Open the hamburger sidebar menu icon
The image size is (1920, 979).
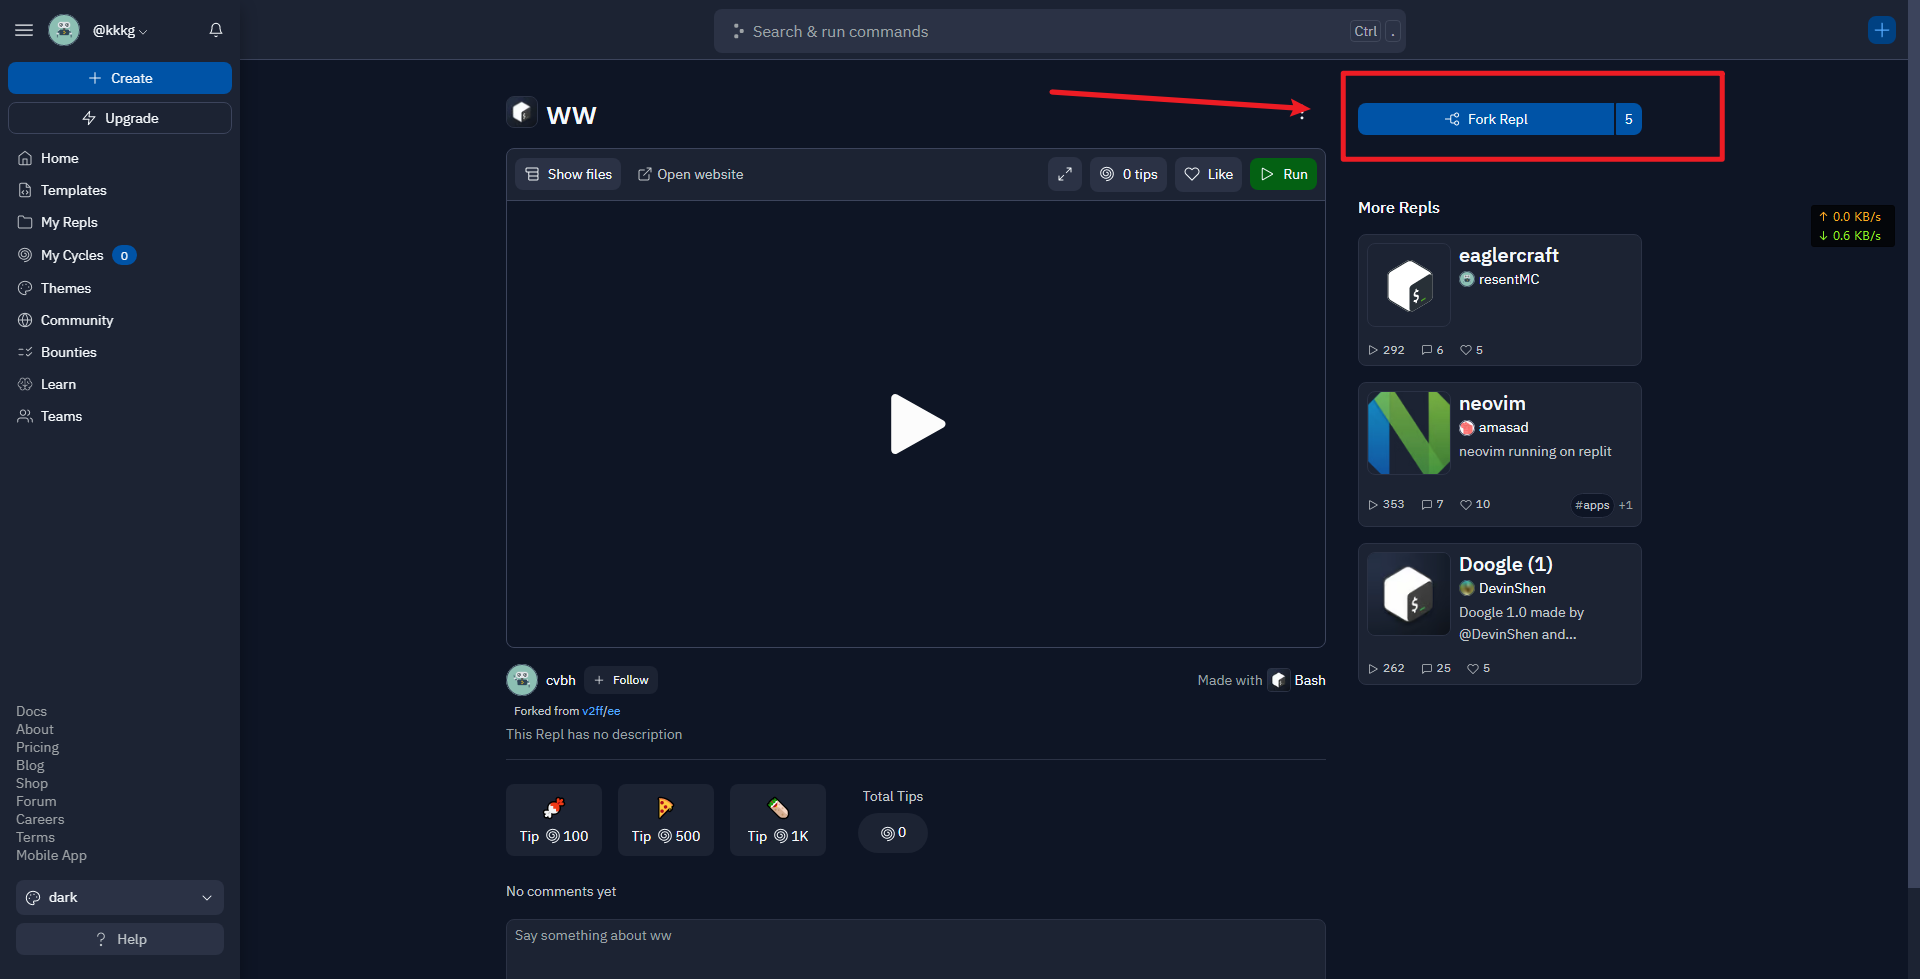click(x=24, y=30)
